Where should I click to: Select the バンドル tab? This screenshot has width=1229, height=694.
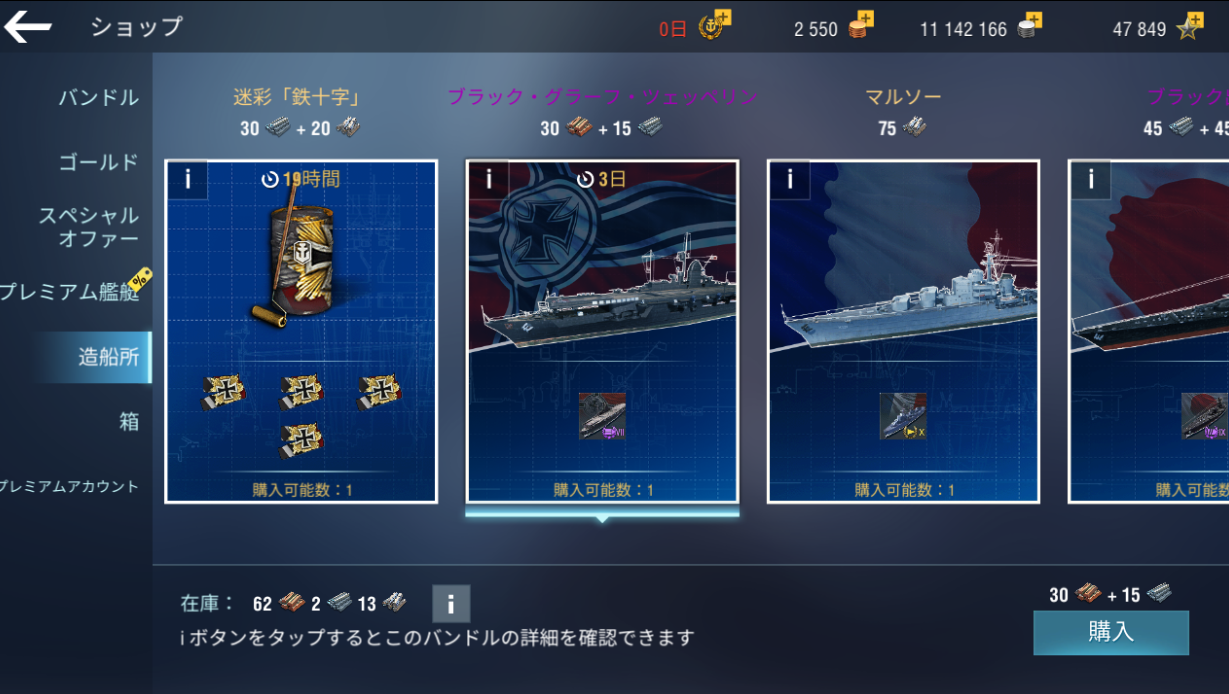coord(98,98)
